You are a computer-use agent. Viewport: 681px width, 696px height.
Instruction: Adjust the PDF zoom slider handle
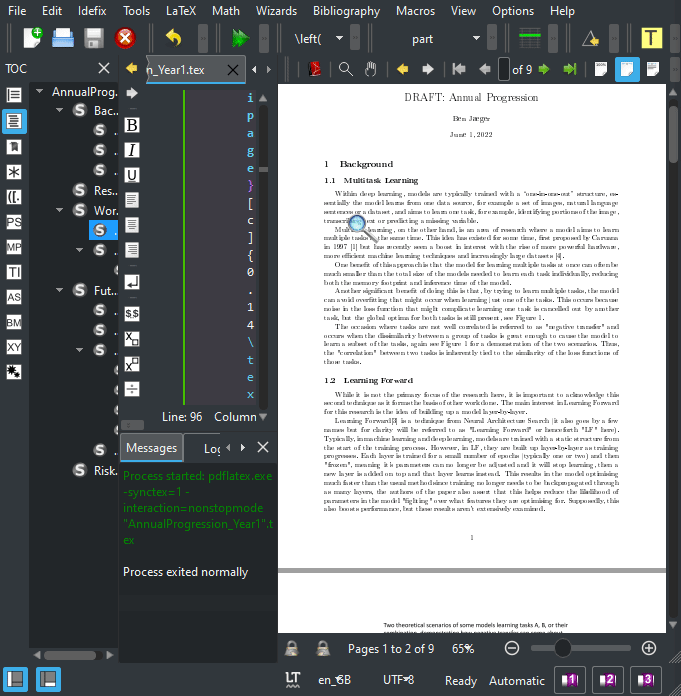click(x=562, y=649)
